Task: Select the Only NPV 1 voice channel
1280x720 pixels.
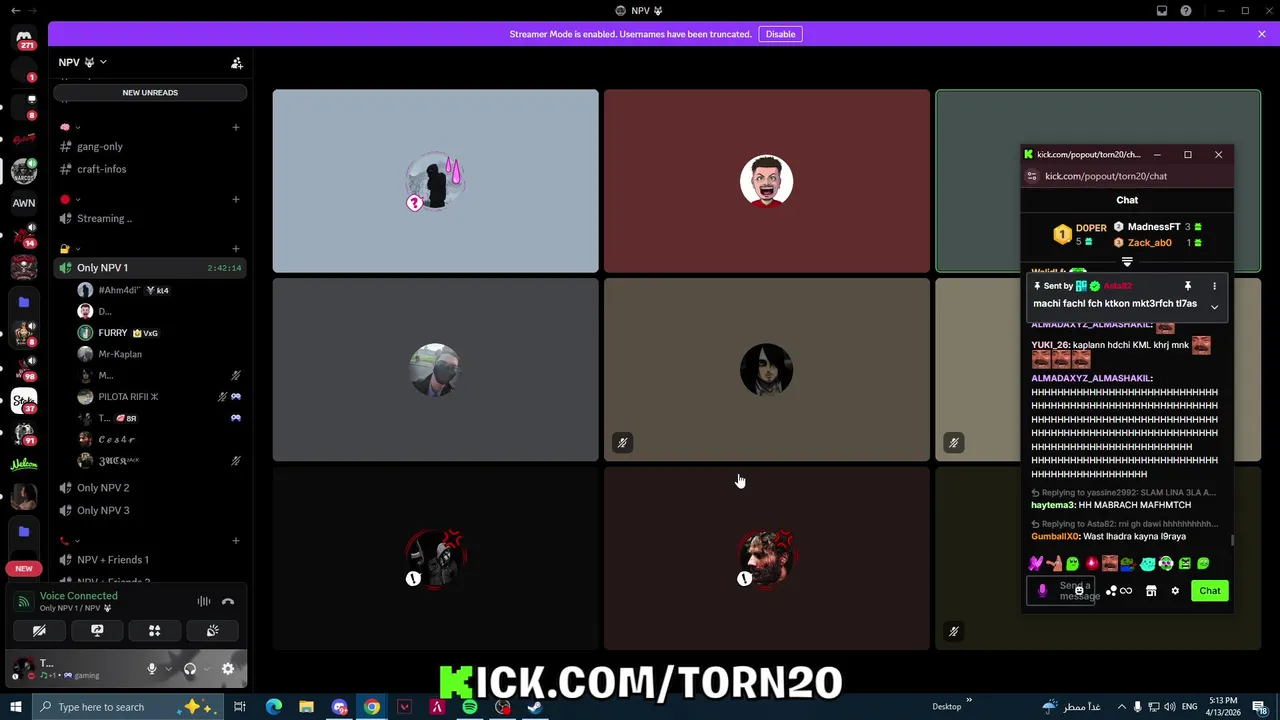Action: 150,268
